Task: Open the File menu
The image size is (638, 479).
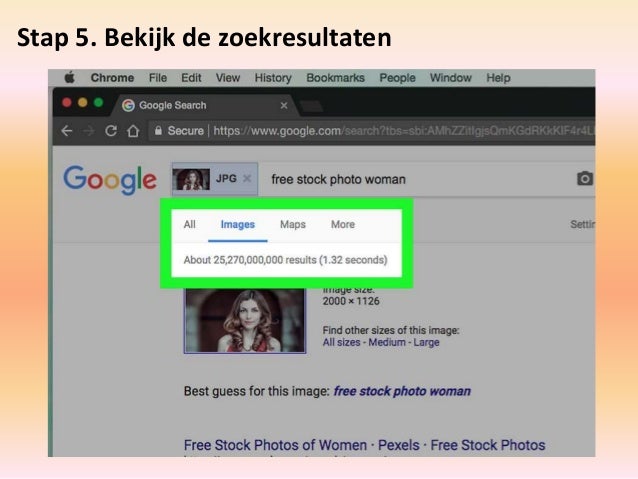Action: click(x=158, y=78)
